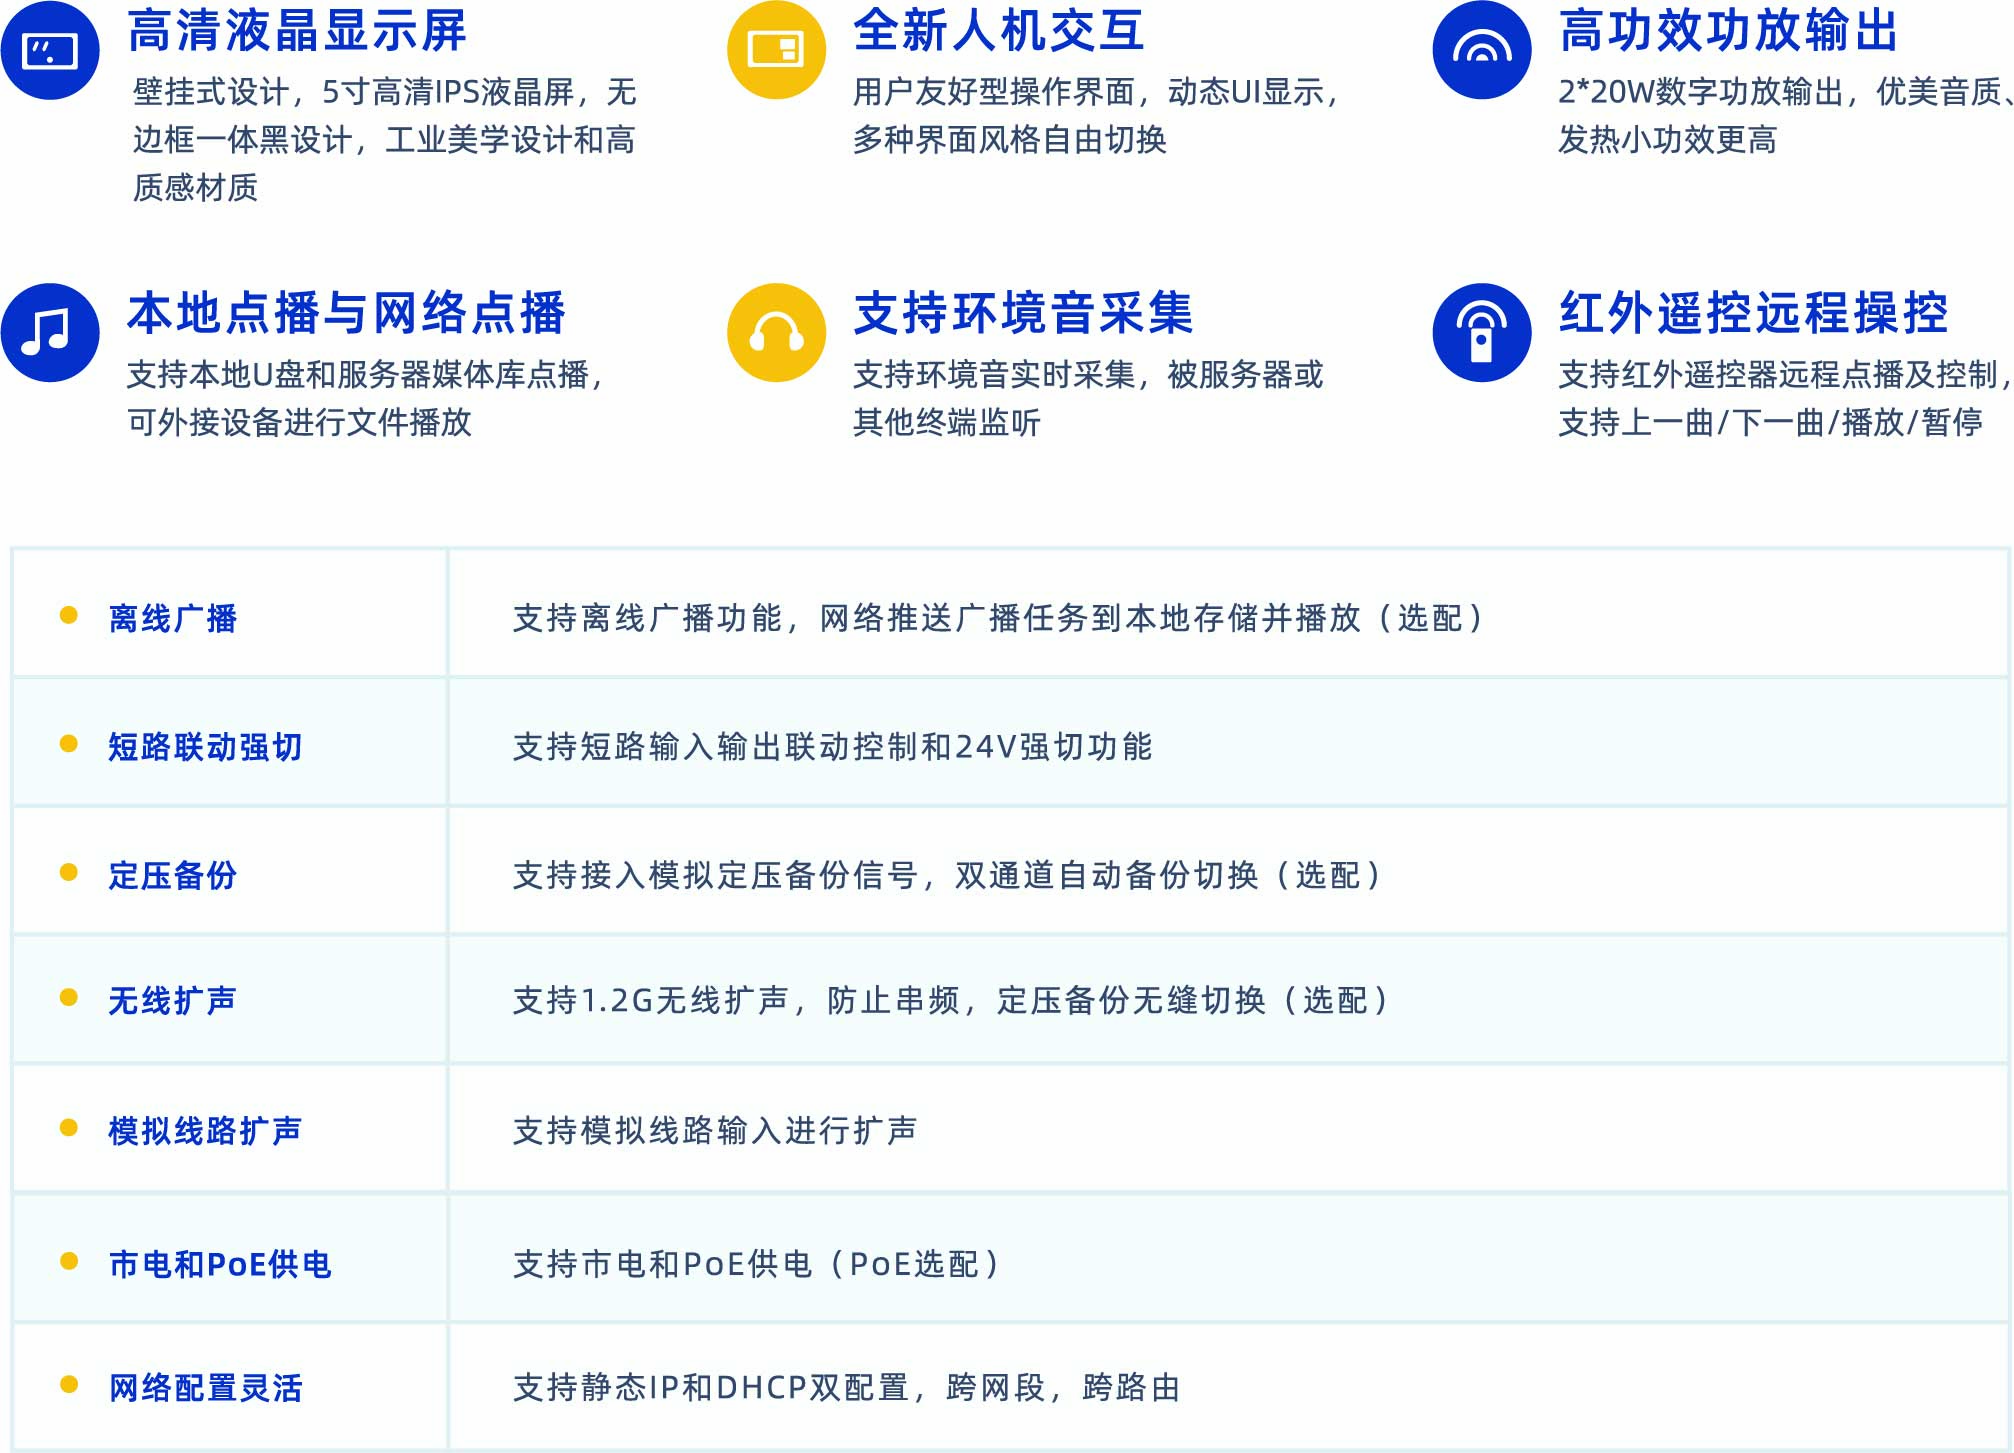Select the 模拟线路扩声 row label
This screenshot has height=1453, width=2014.
tap(205, 1131)
